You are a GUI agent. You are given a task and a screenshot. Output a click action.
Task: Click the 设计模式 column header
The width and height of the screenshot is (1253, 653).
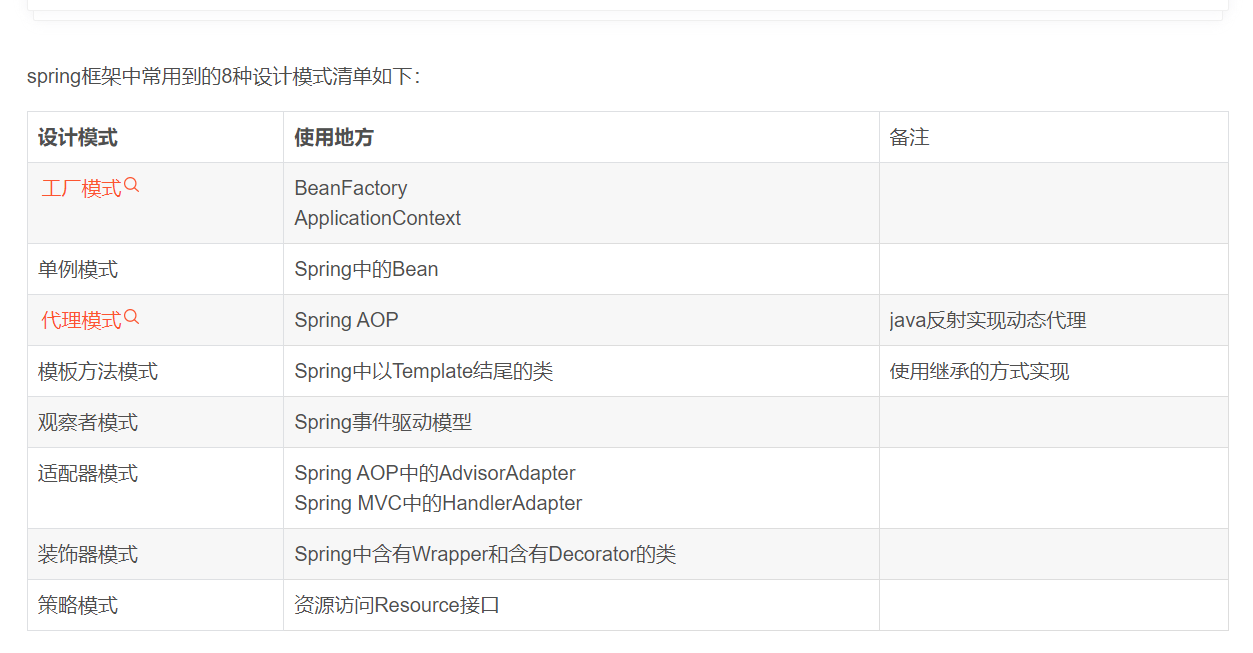78,137
